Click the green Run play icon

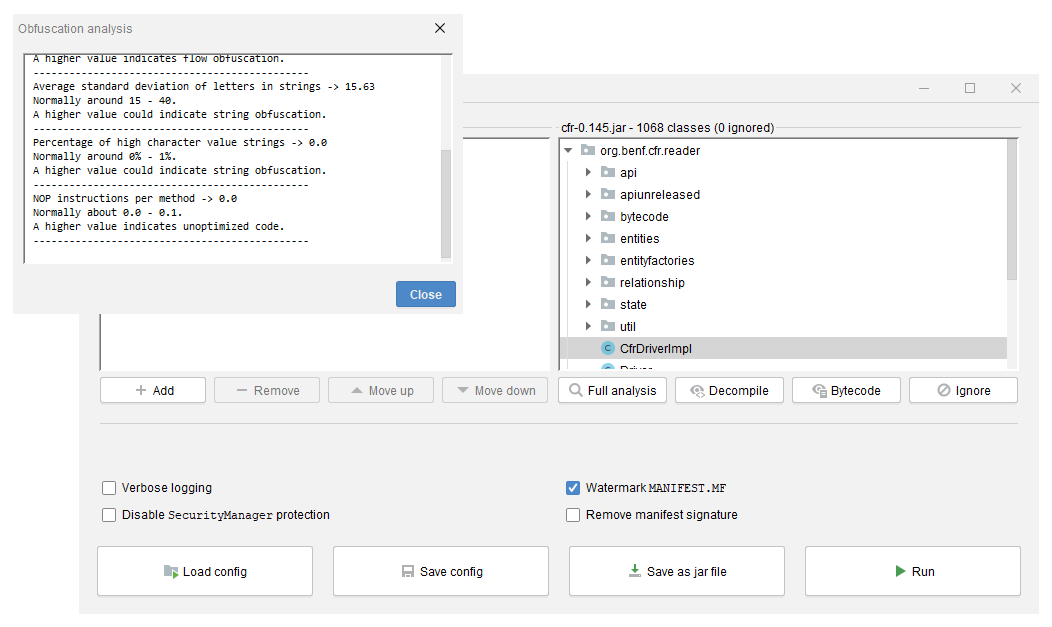click(x=898, y=571)
